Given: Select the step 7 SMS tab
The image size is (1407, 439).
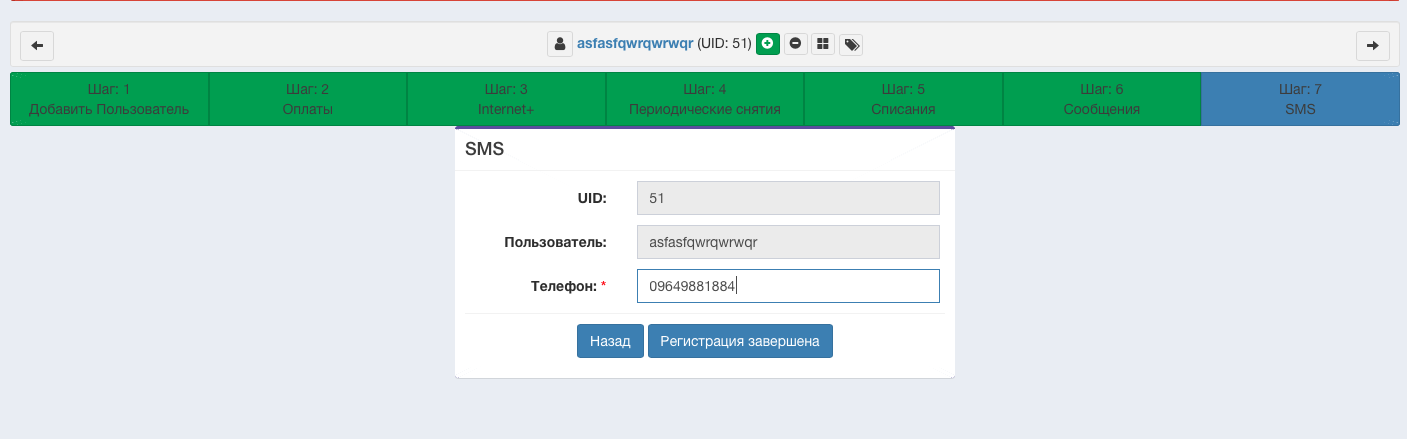Looking at the screenshot, I should click(x=1300, y=99).
